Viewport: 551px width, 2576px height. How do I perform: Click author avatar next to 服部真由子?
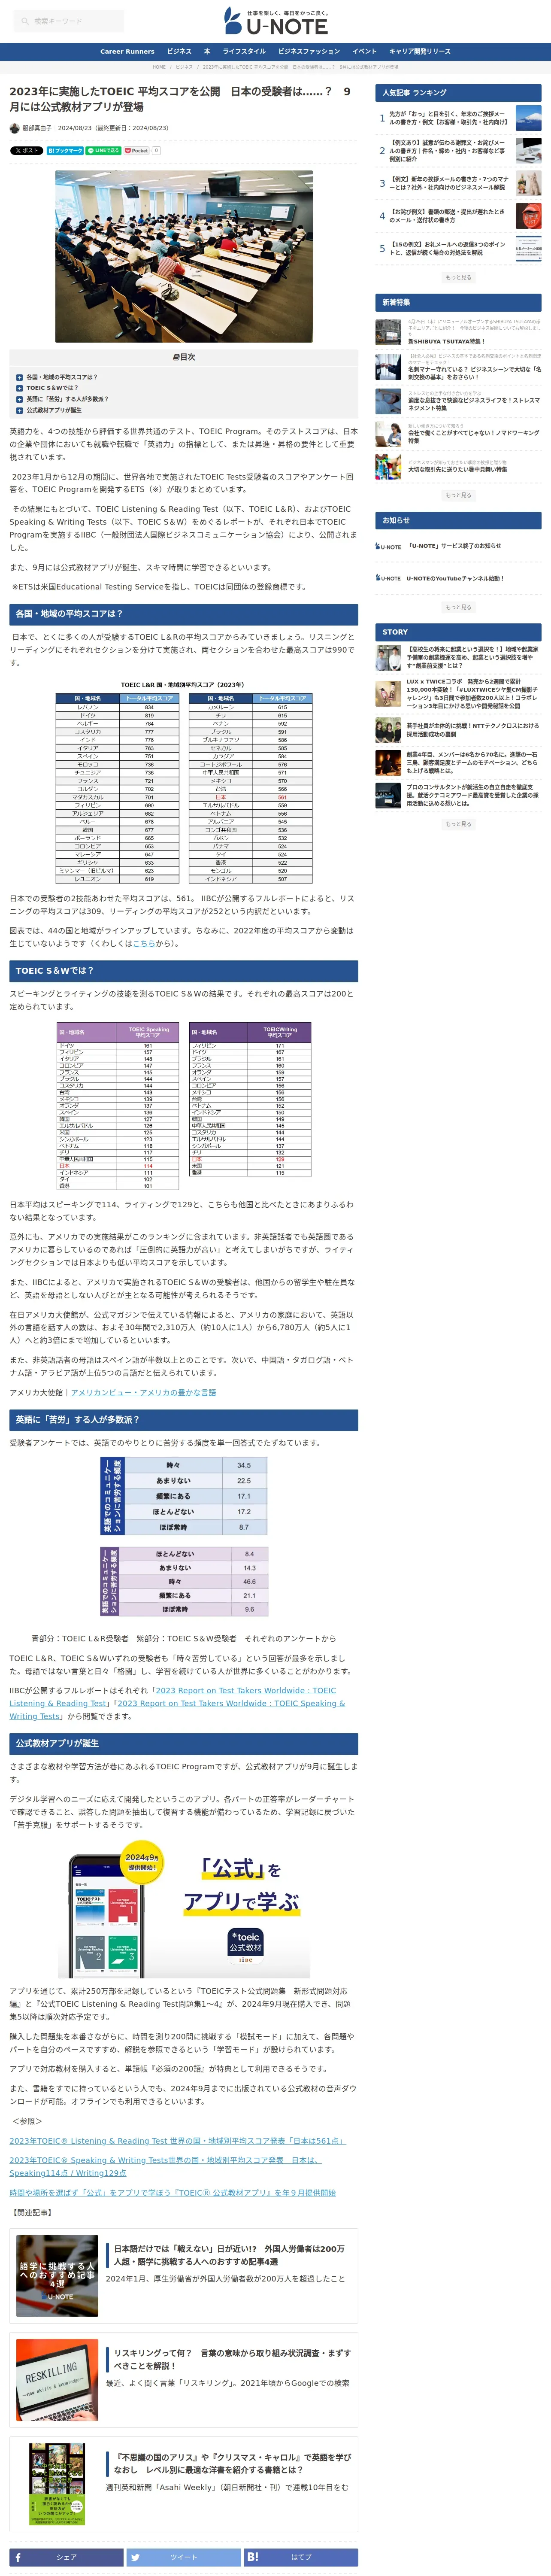click(15, 128)
